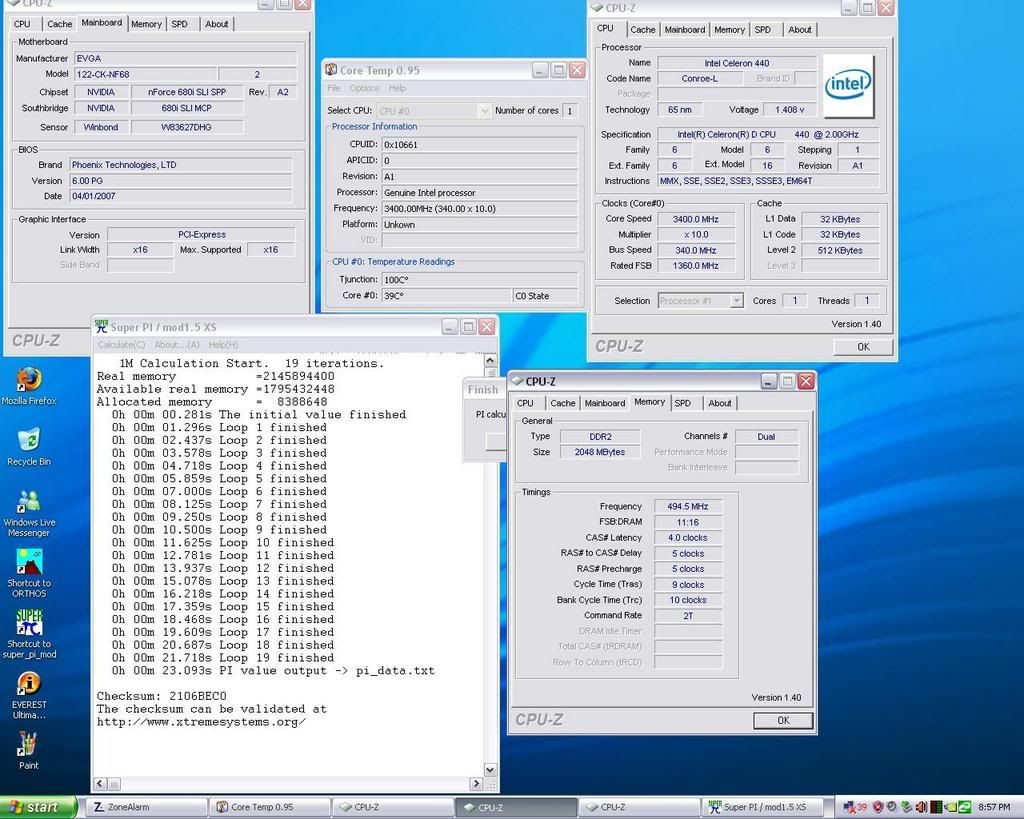Viewport: 1024px width, 819px height.
Task: Switch to CPU tab in DDR2 Memory CPU-Z window
Action: [525, 404]
